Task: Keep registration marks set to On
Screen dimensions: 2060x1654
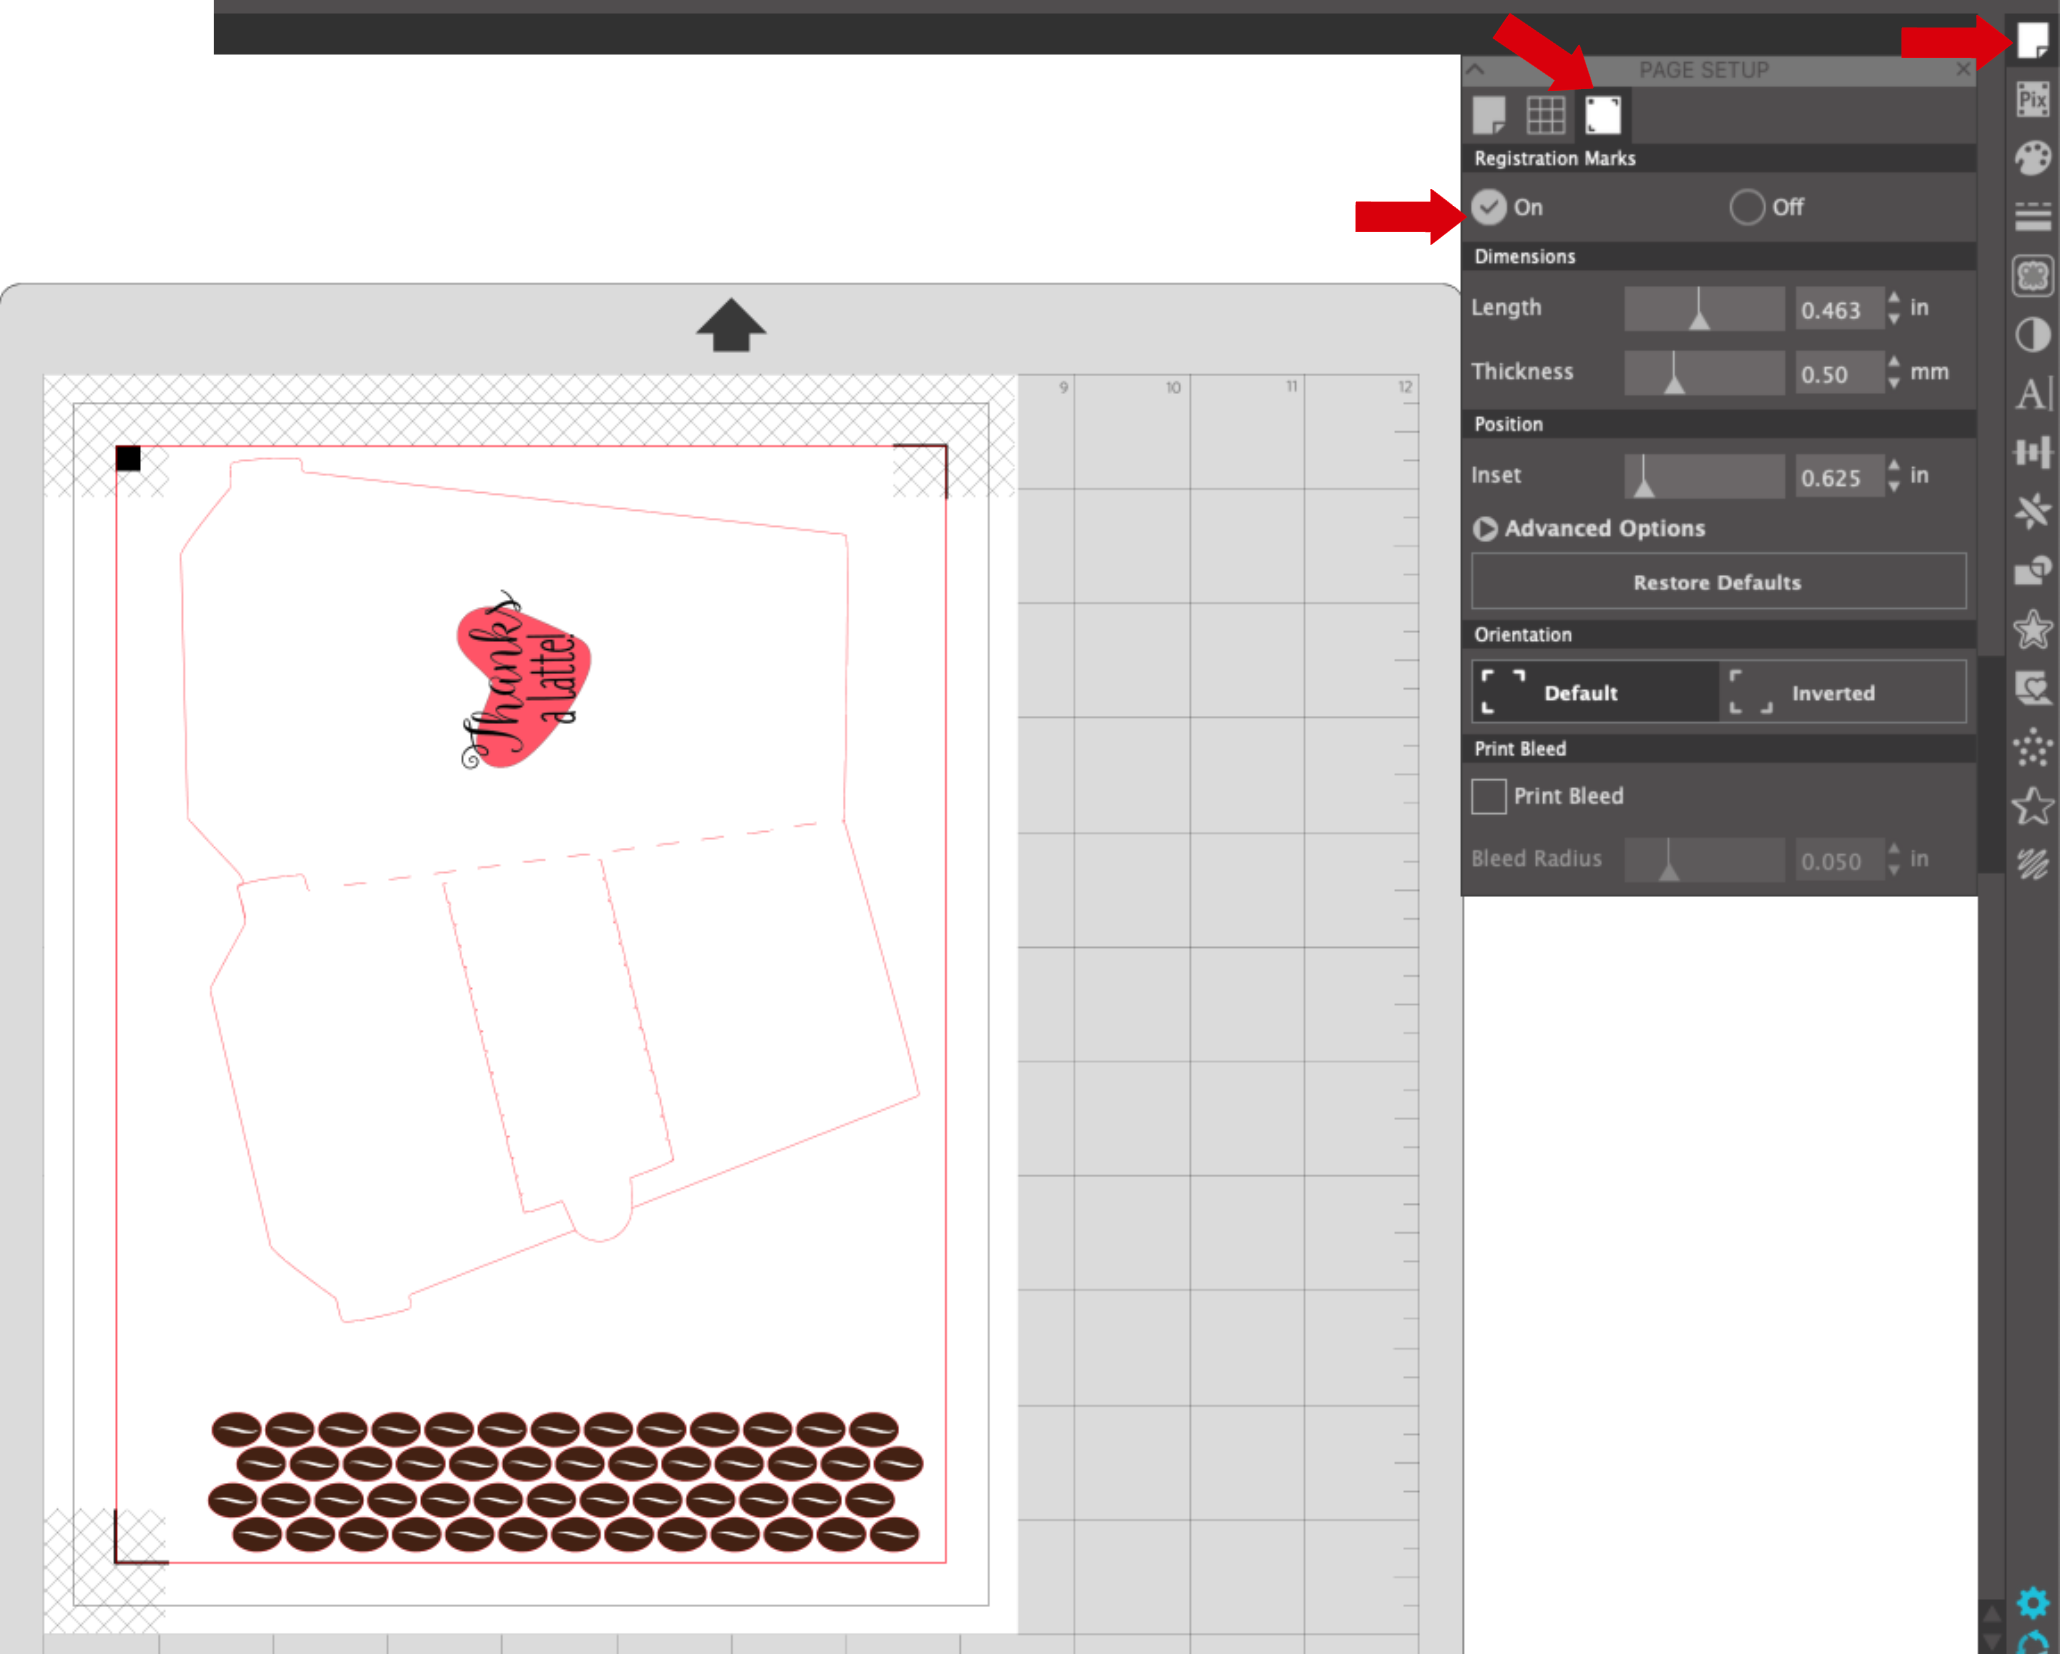Action: (x=1491, y=207)
